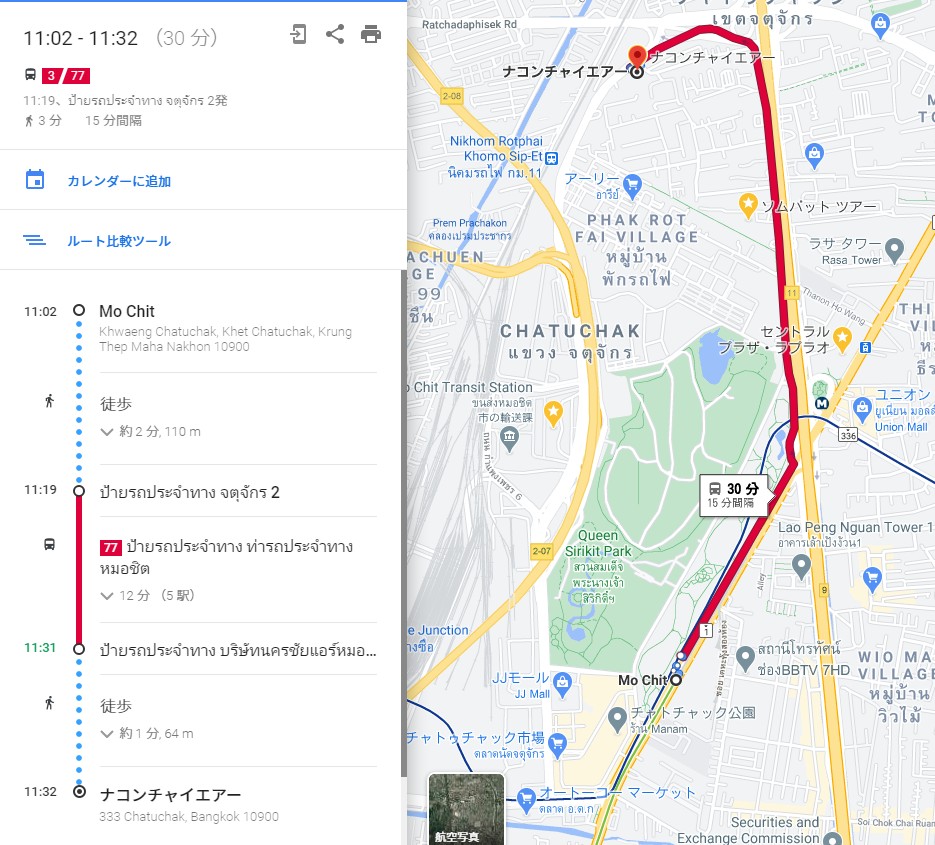Select the ナコンチャイエアー destination step
This screenshot has height=845, width=935.
(170, 795)
